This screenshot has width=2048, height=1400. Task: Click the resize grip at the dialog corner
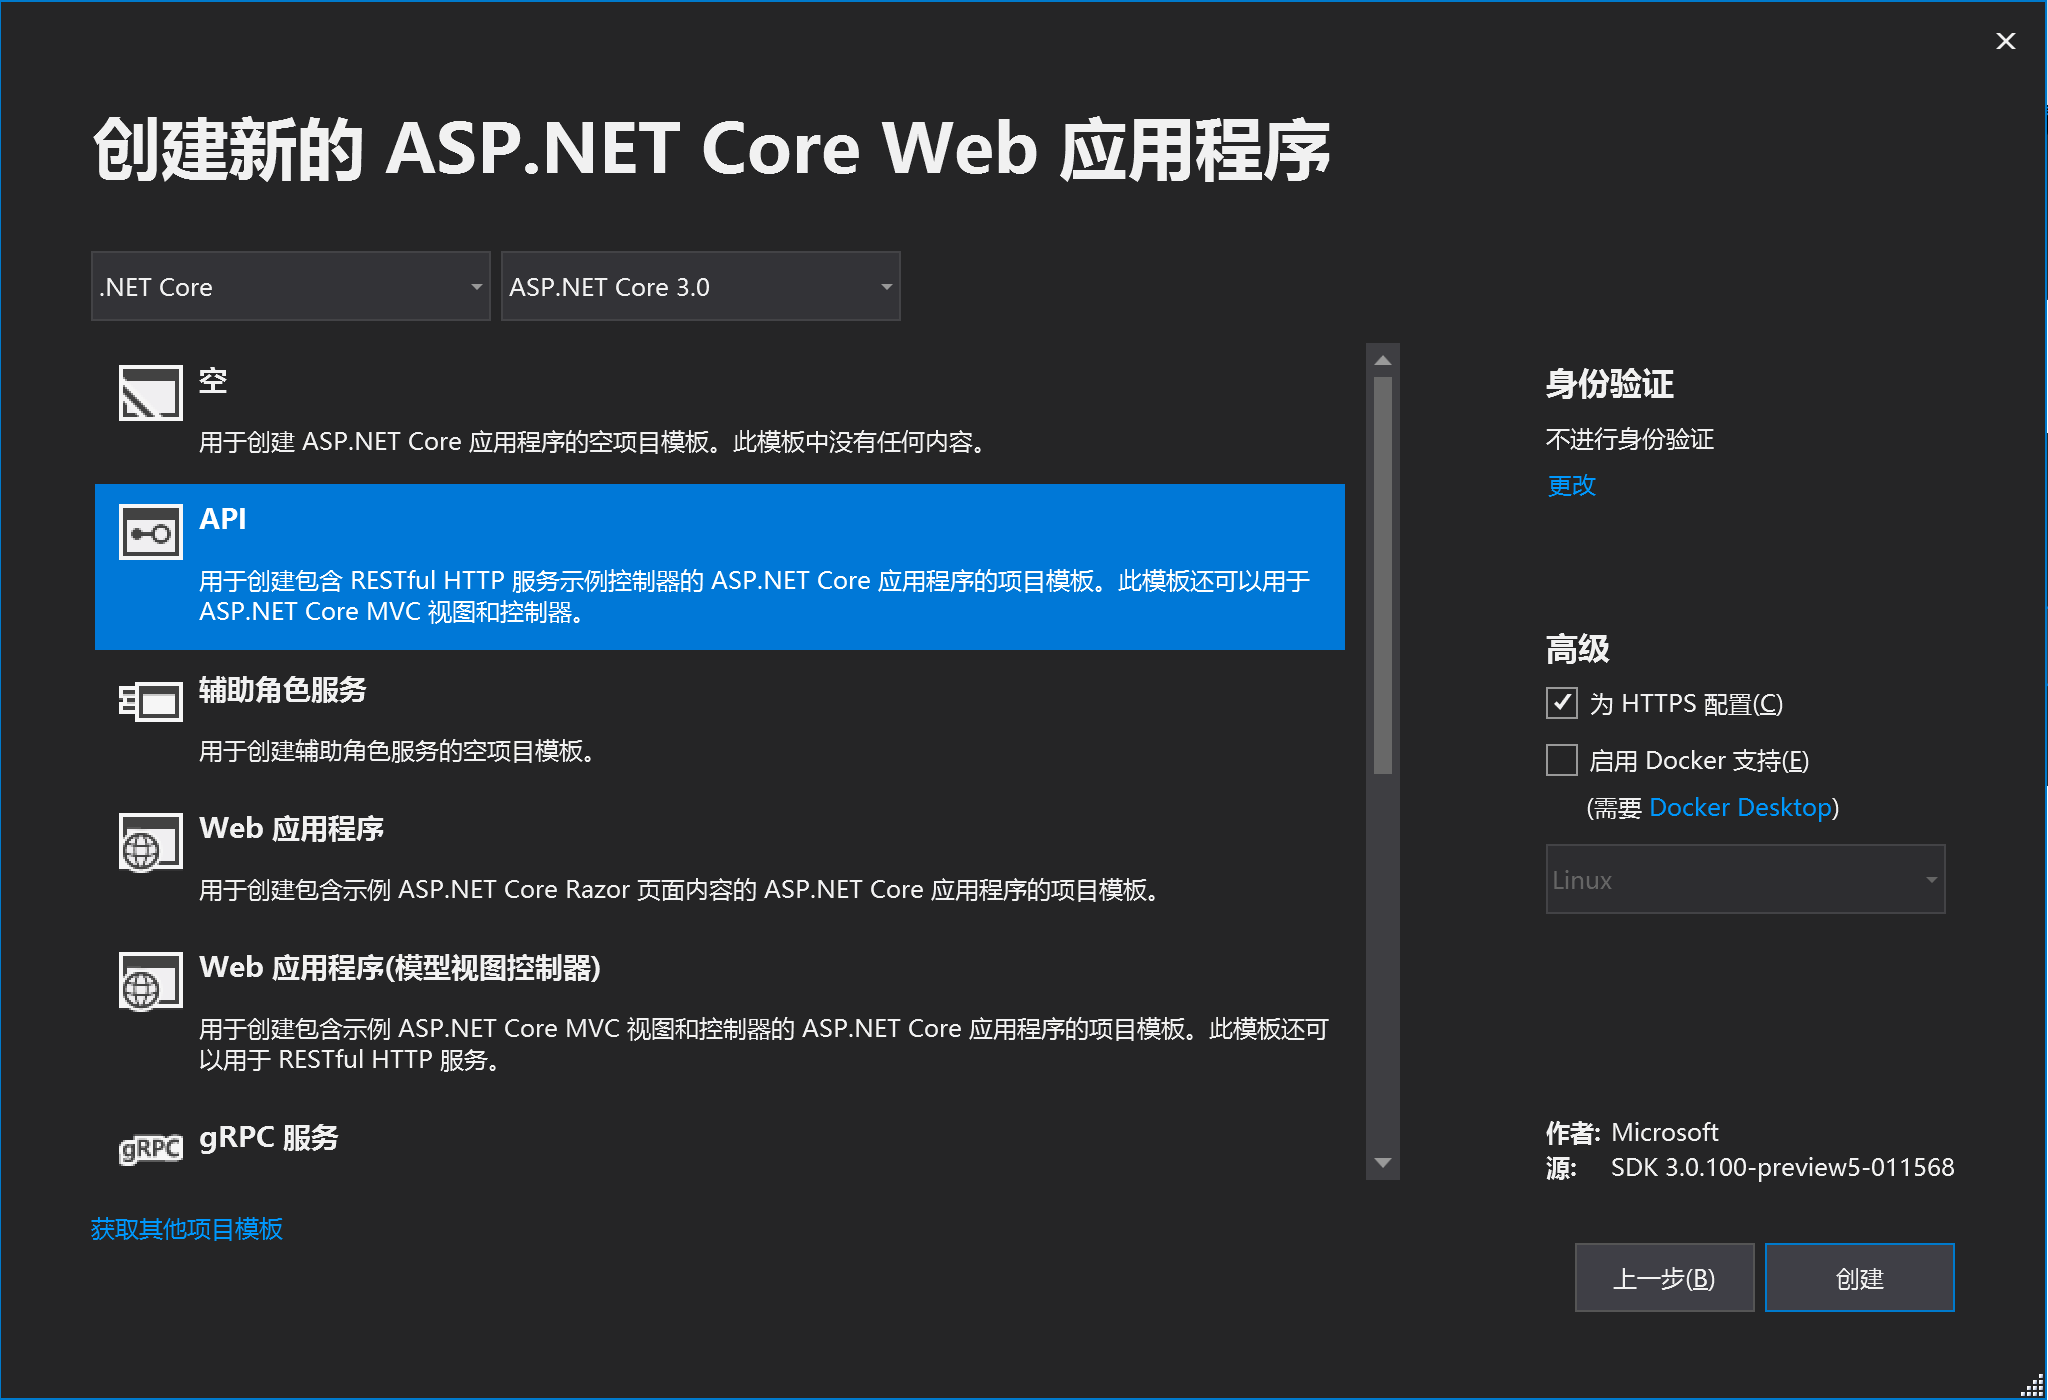2032,1385
